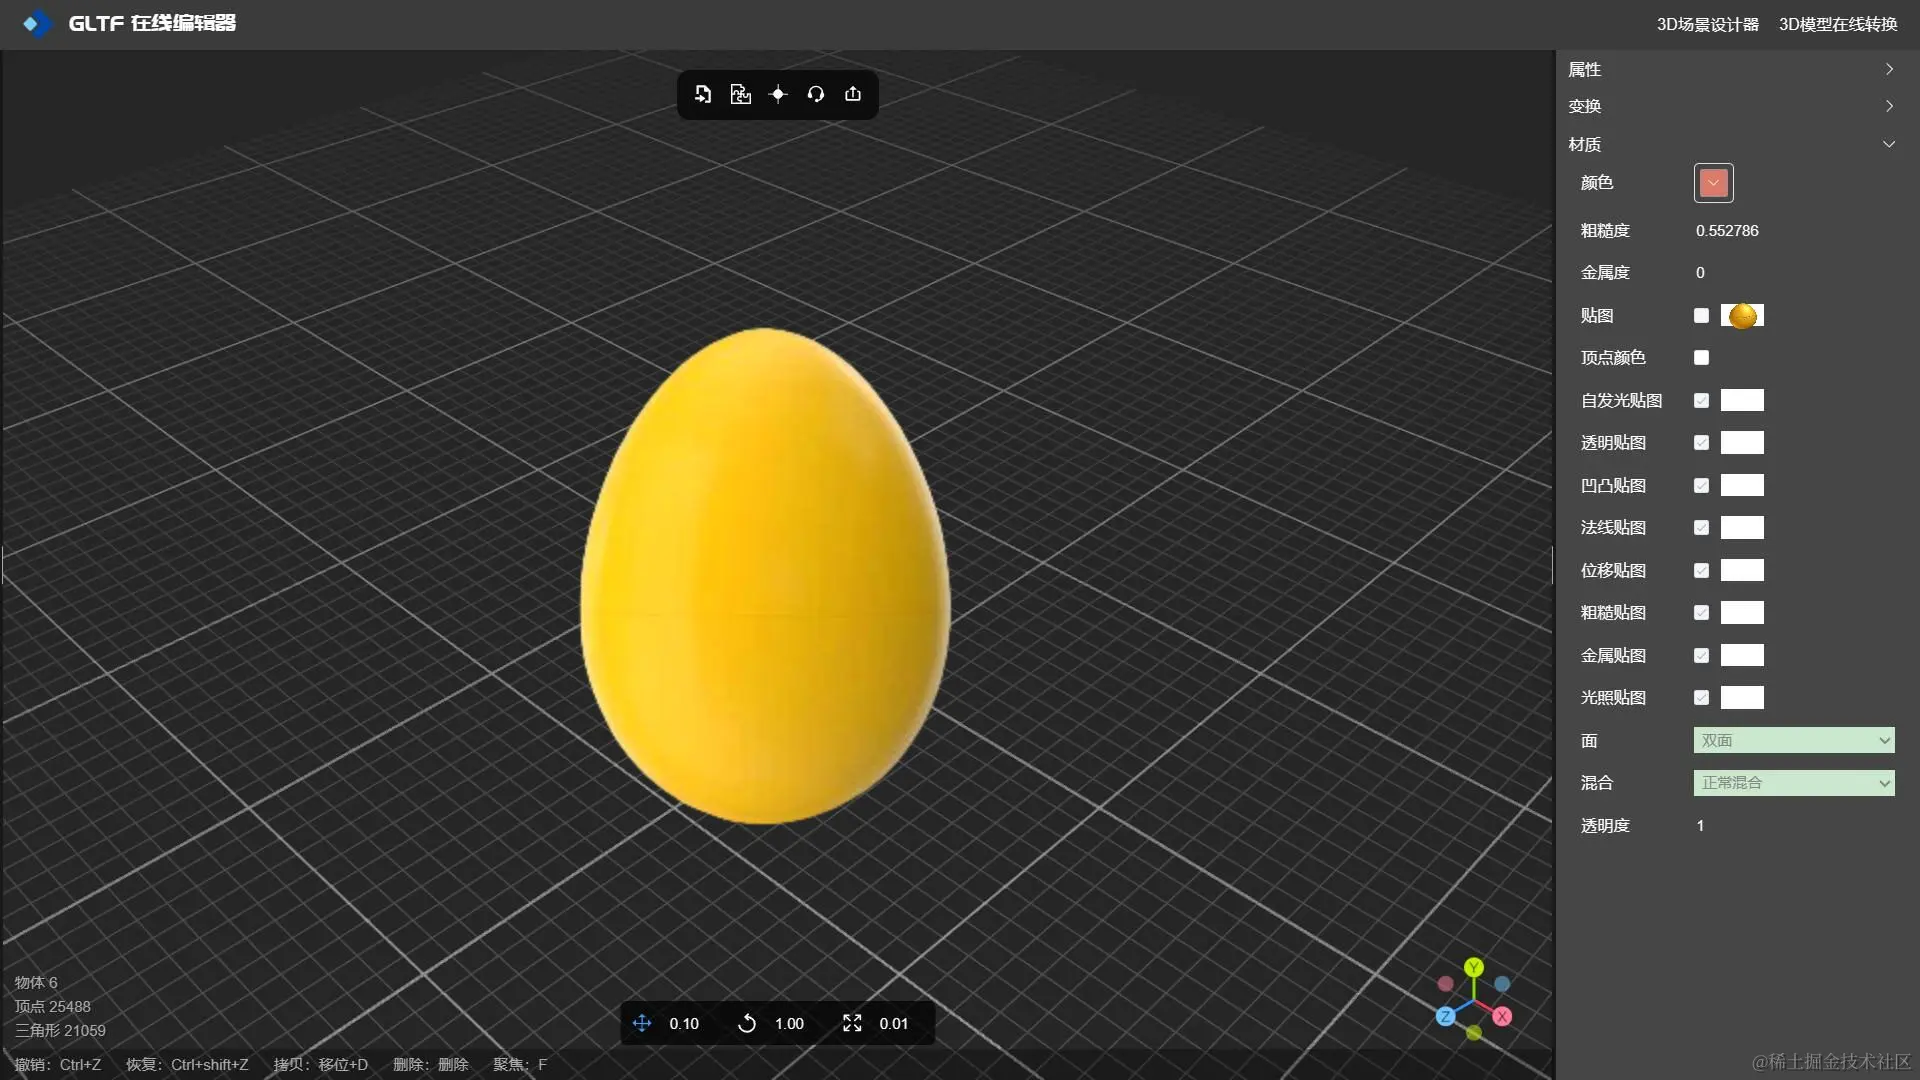The height and width of the screenshot is (1080, 1920).
Task: Toggle the 位移贴图 checkbox
Action: coord(1701,571)
